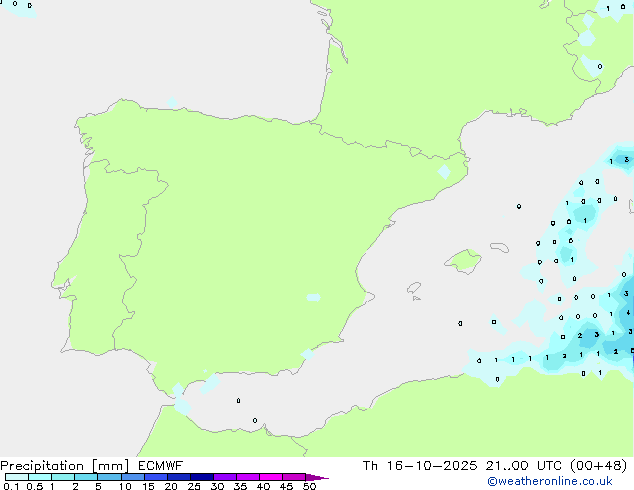Click the '0.1' legend scale label
Viewport: 634px width, 490px height.
(11, 486)
